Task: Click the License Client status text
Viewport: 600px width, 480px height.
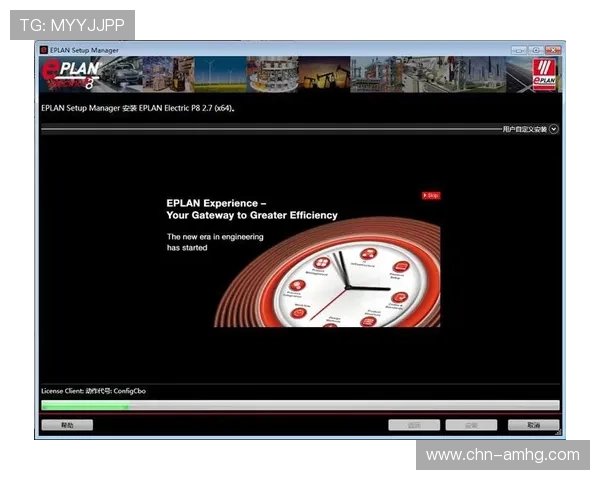Action: [93, 391]
